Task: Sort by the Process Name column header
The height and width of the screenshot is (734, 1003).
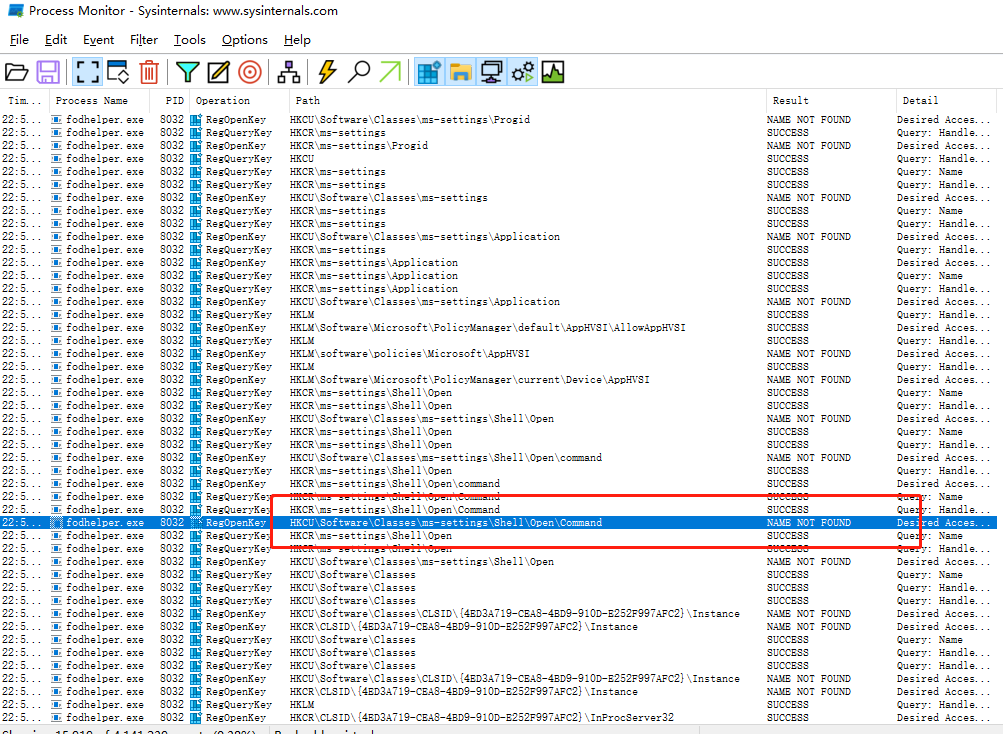Action: [91, 100]
